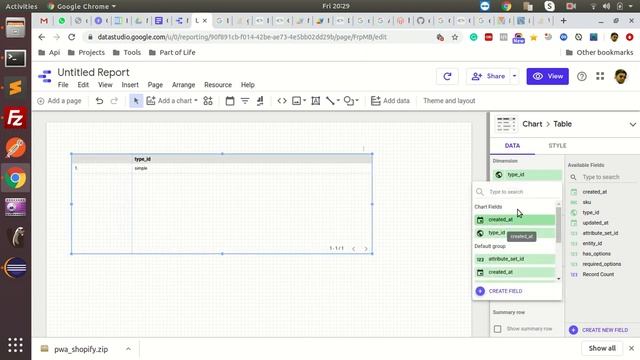Insert a filter control

click(245, 101)
